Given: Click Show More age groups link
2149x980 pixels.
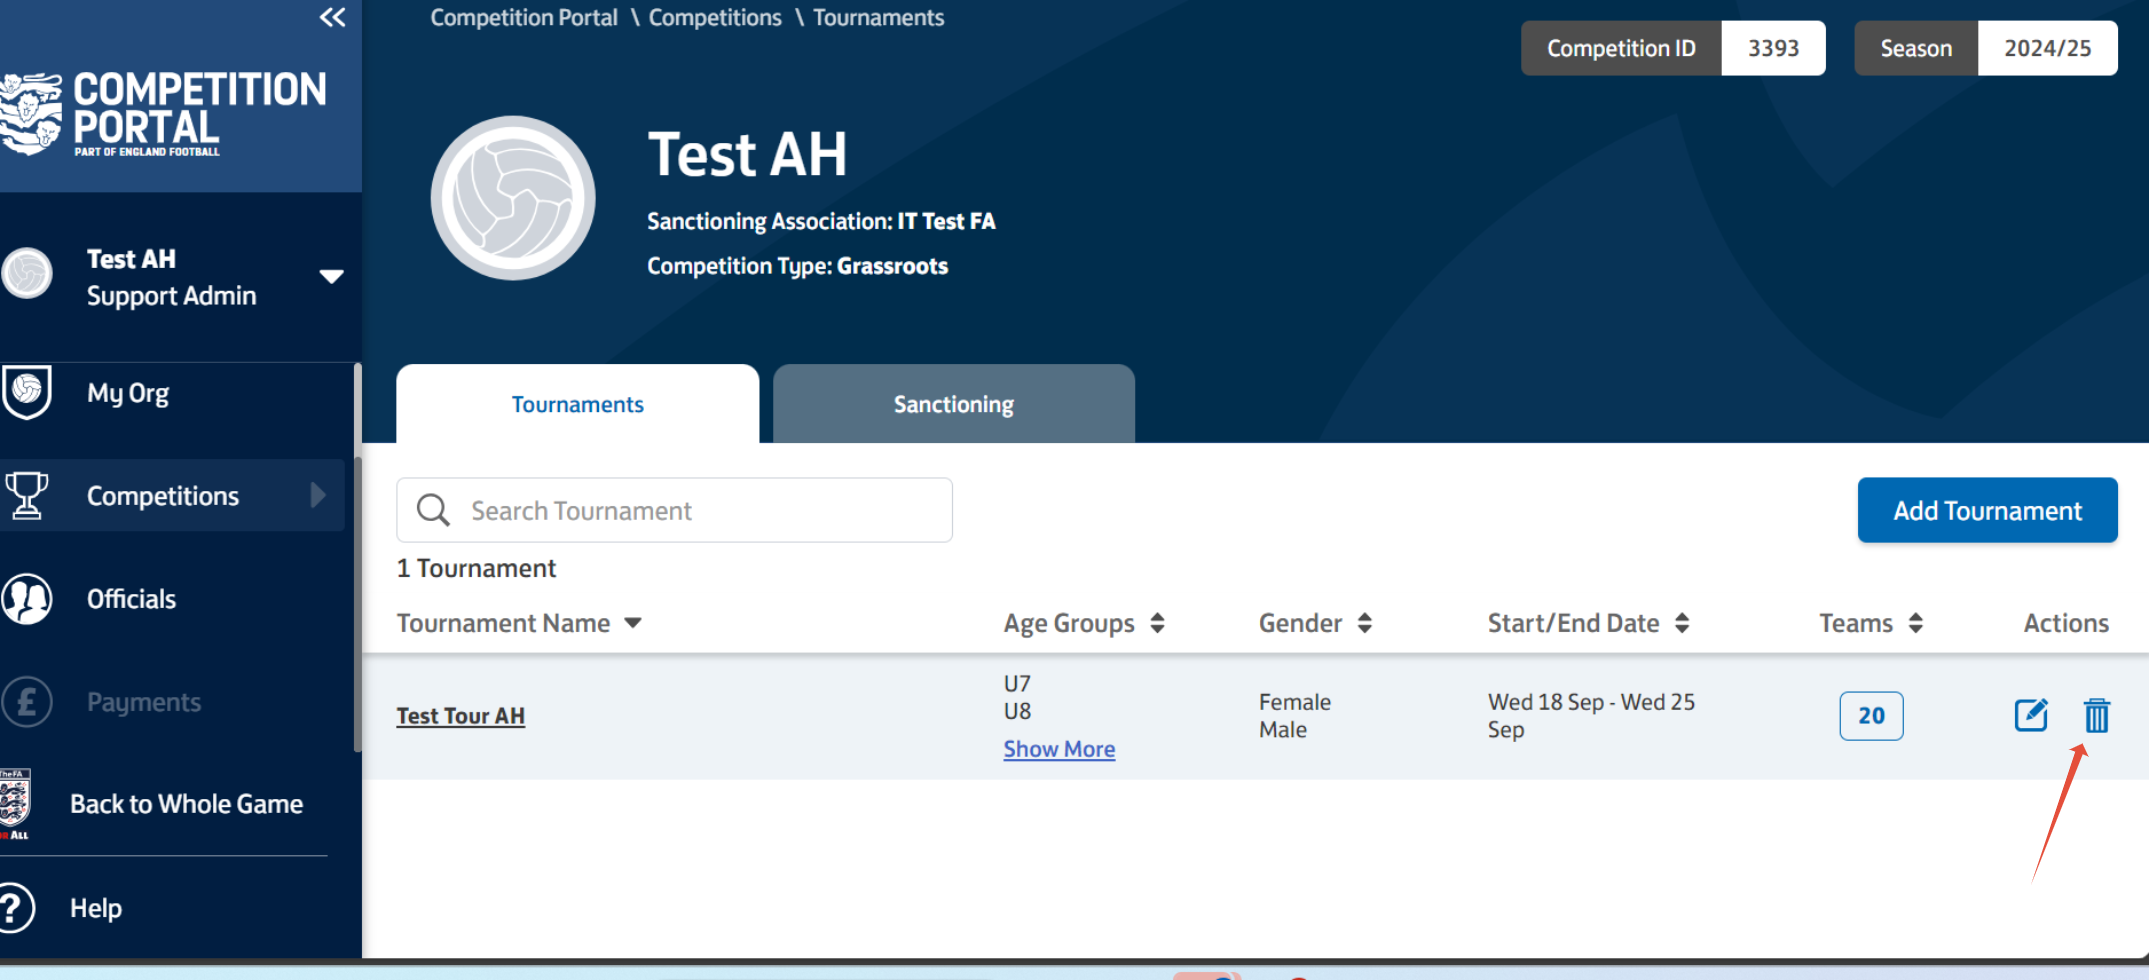Looking at the screenshot, I should [x=1059, y=749].
